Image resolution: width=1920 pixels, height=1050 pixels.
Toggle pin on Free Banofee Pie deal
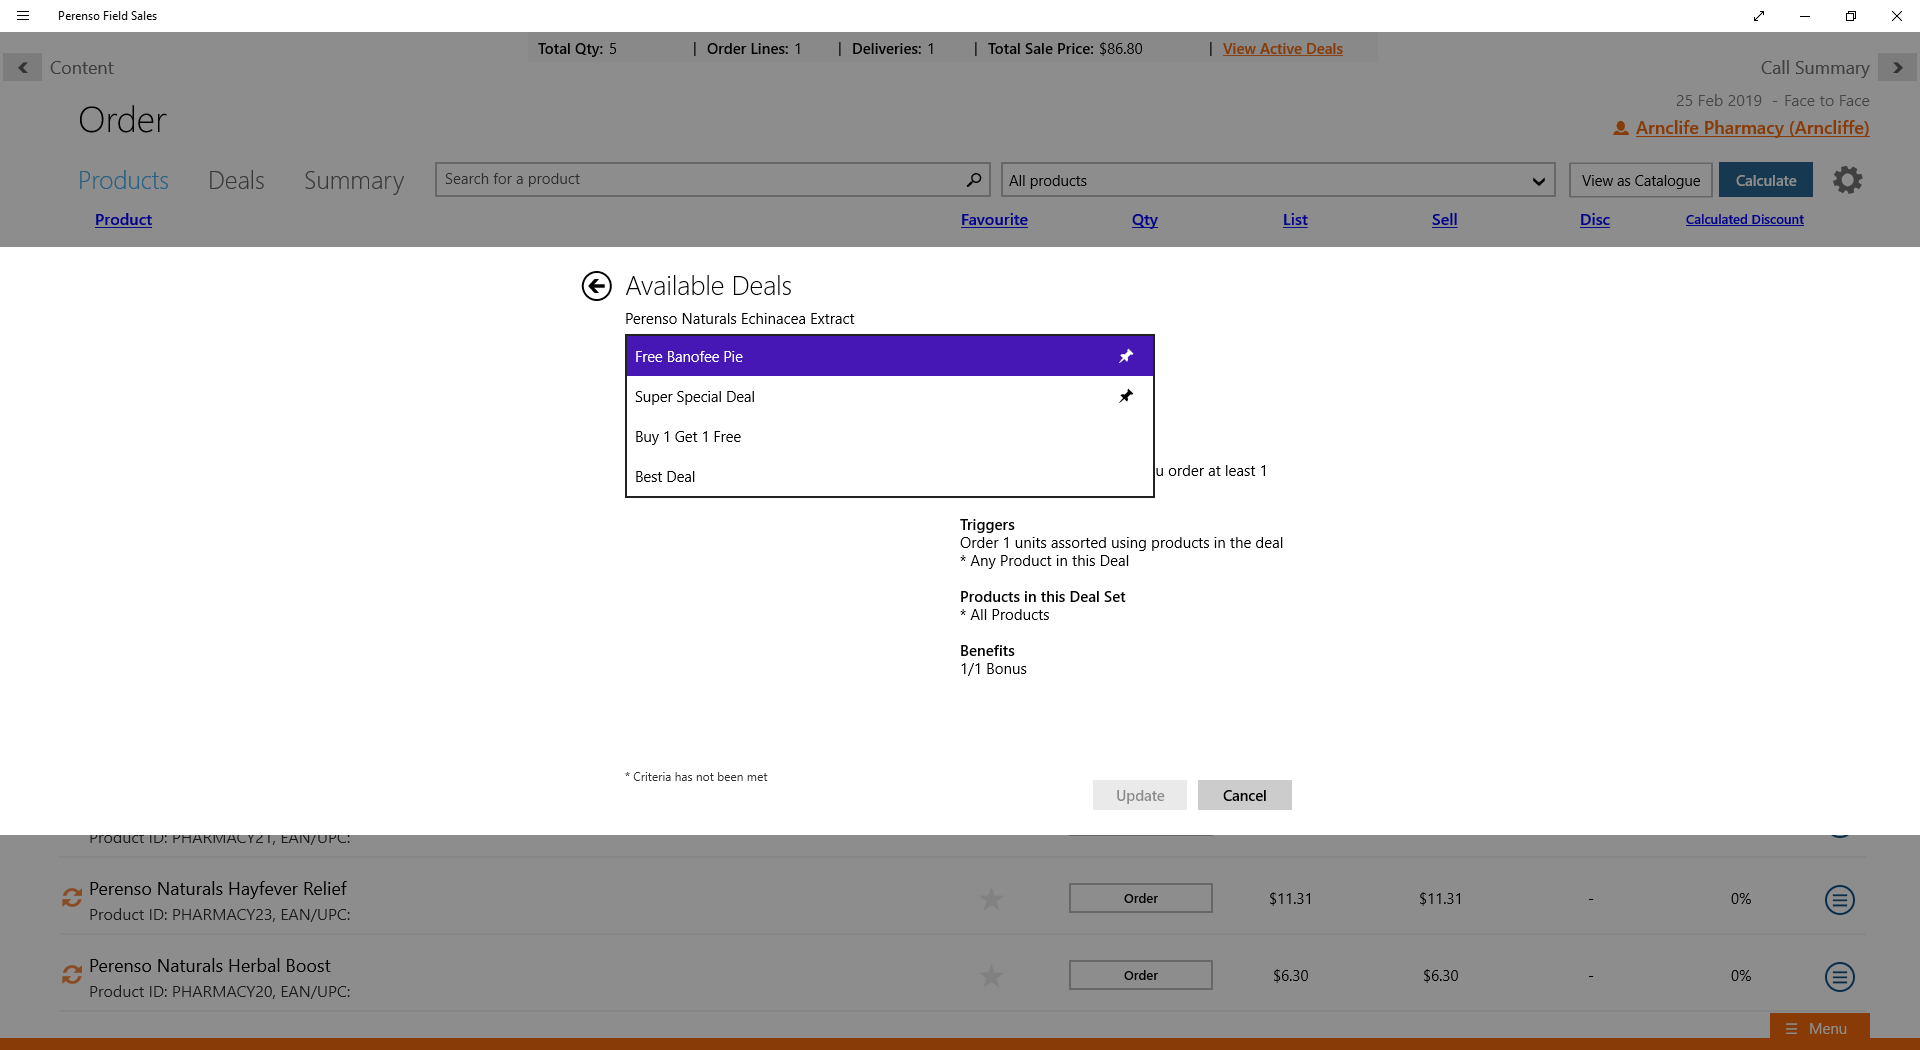tap(1126, 356)
